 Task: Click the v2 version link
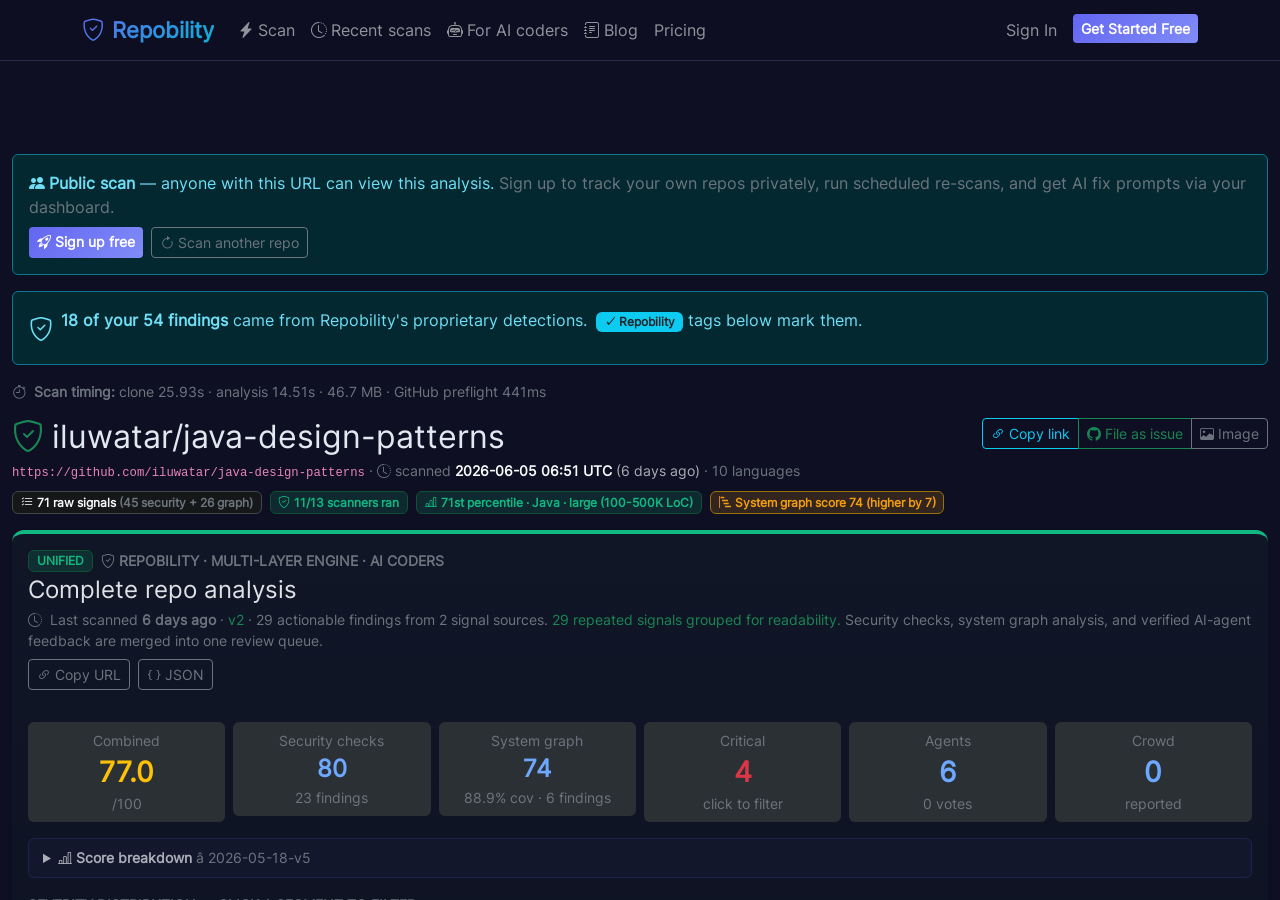[x=236, y=620]
